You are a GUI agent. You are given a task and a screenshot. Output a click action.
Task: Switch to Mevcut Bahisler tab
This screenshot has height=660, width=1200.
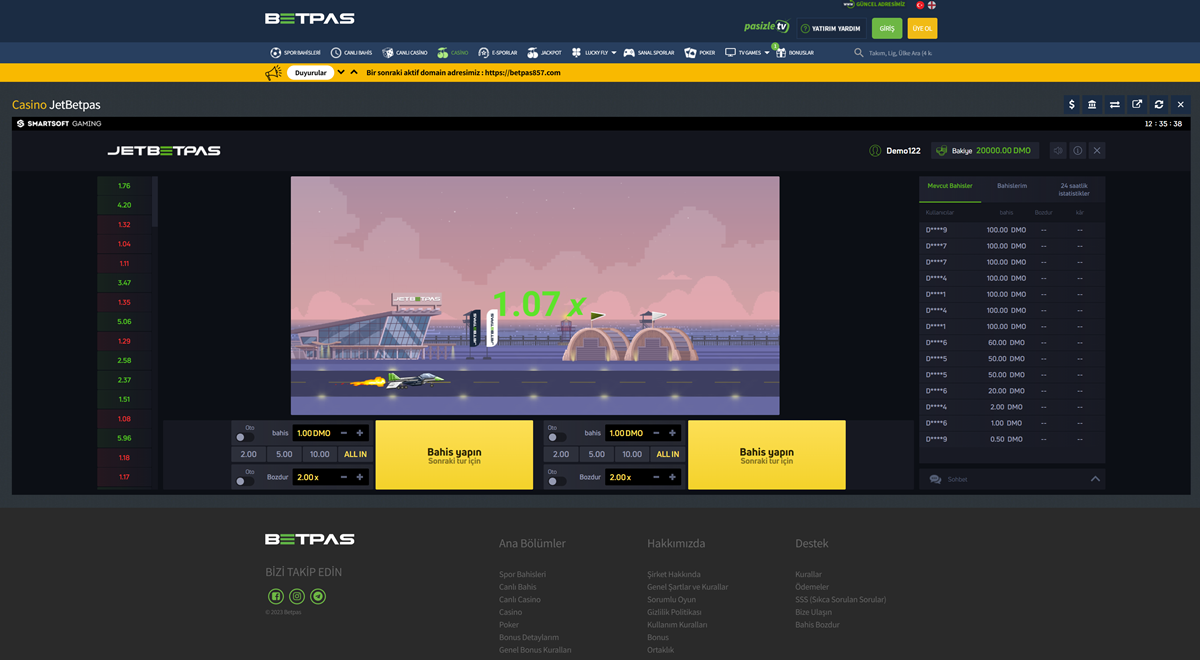[950, 186]
